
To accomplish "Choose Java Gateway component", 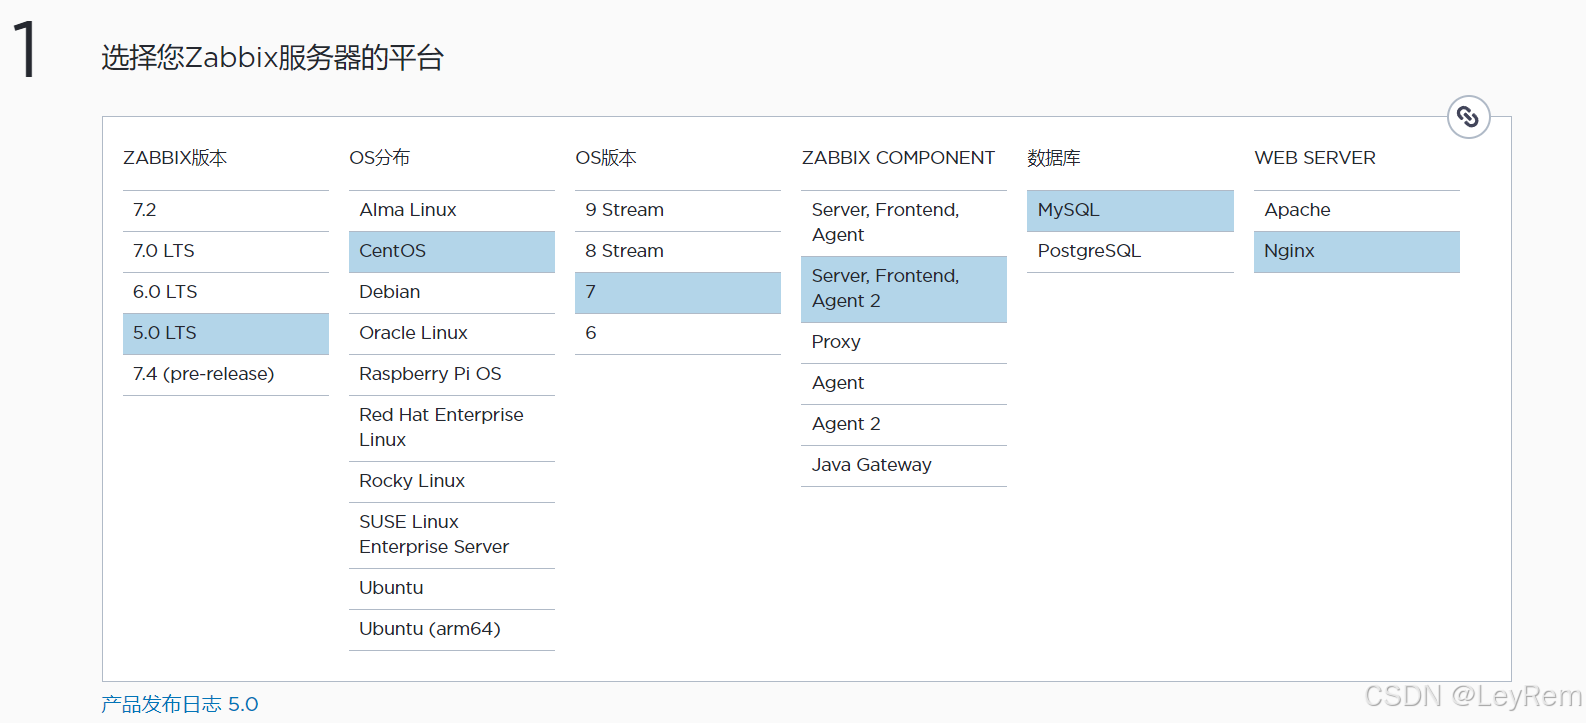I will point(903,465).
